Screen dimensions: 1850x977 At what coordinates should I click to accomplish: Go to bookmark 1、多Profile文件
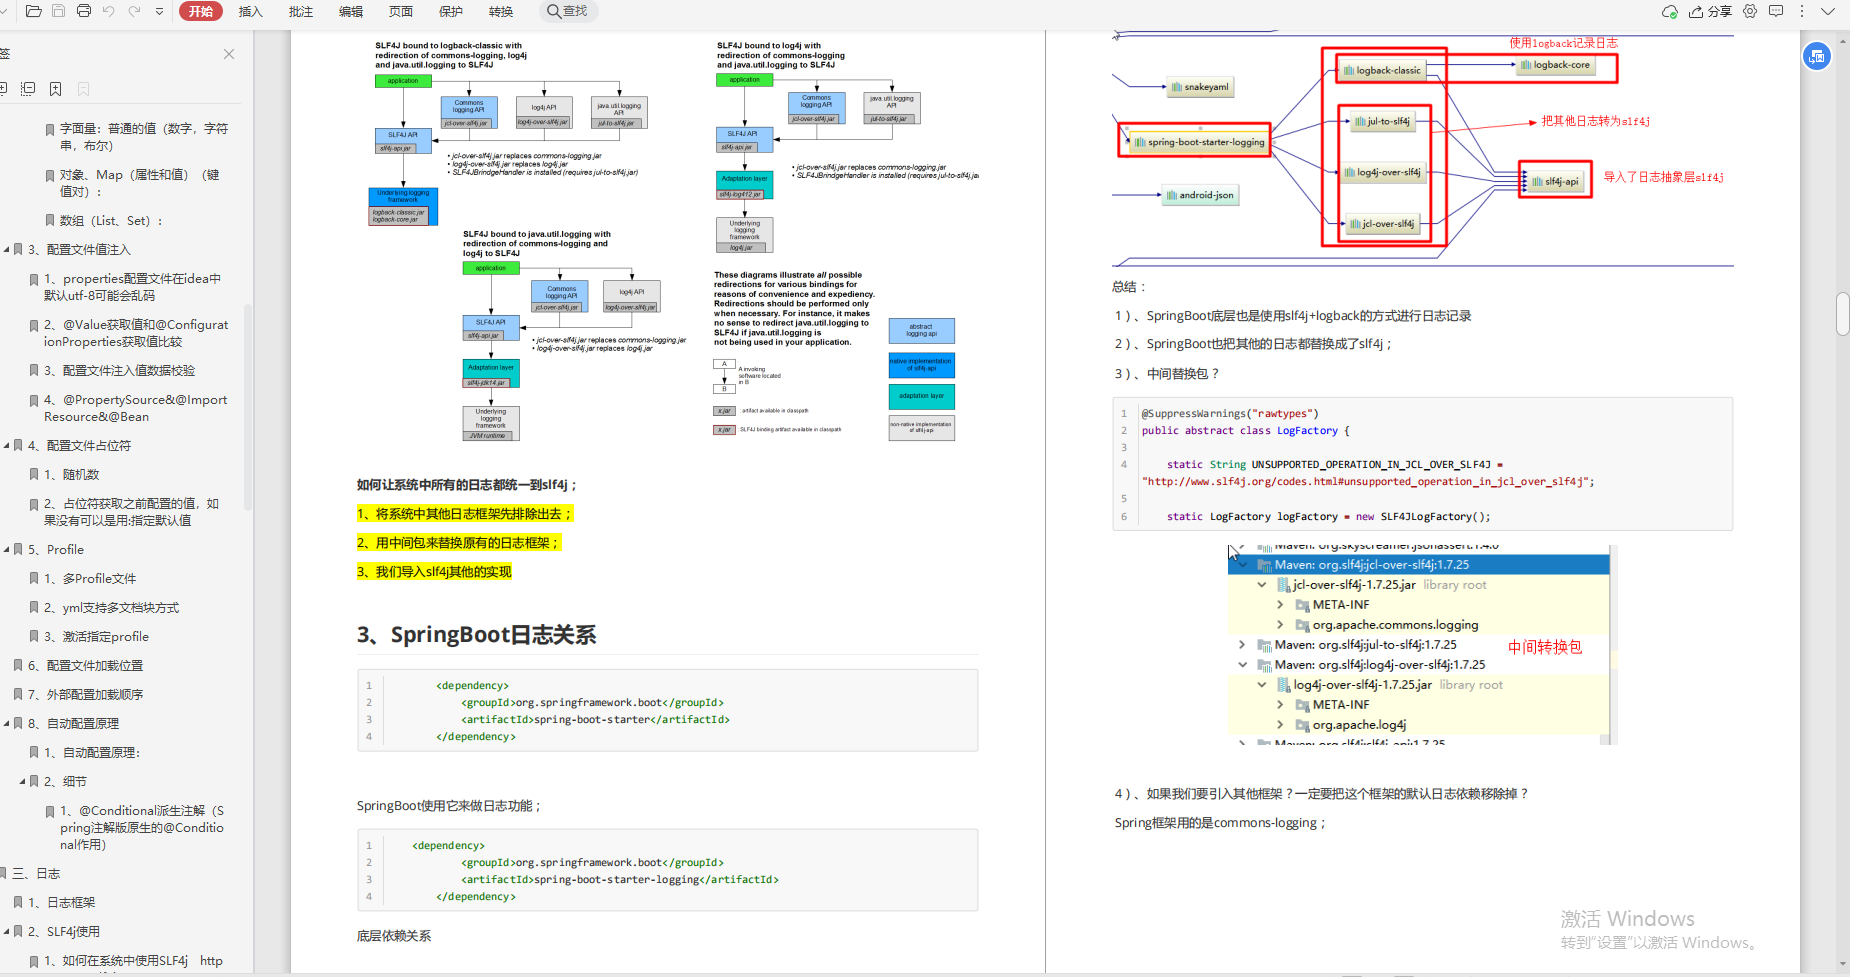[90, 578]
